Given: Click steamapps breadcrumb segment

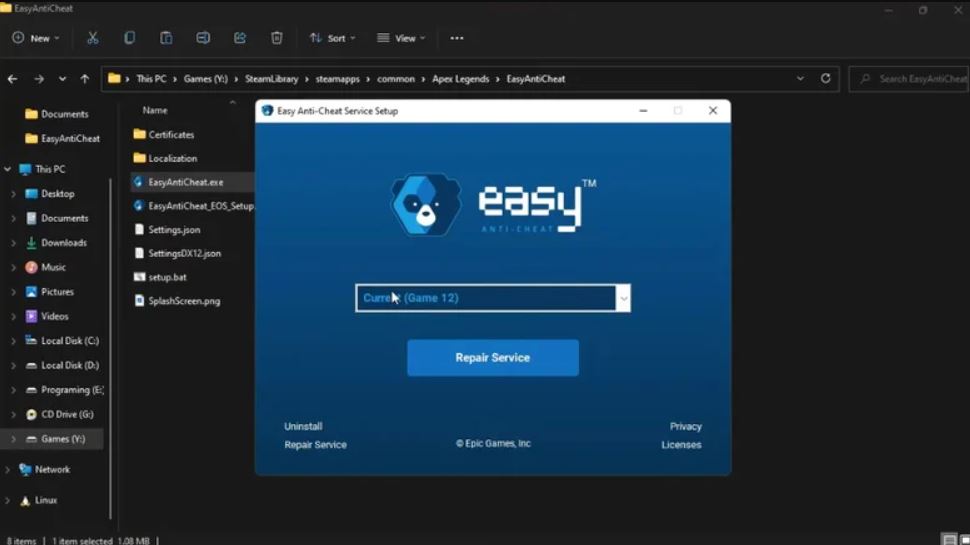Looking at the screenshot, I should coord(338,79).
